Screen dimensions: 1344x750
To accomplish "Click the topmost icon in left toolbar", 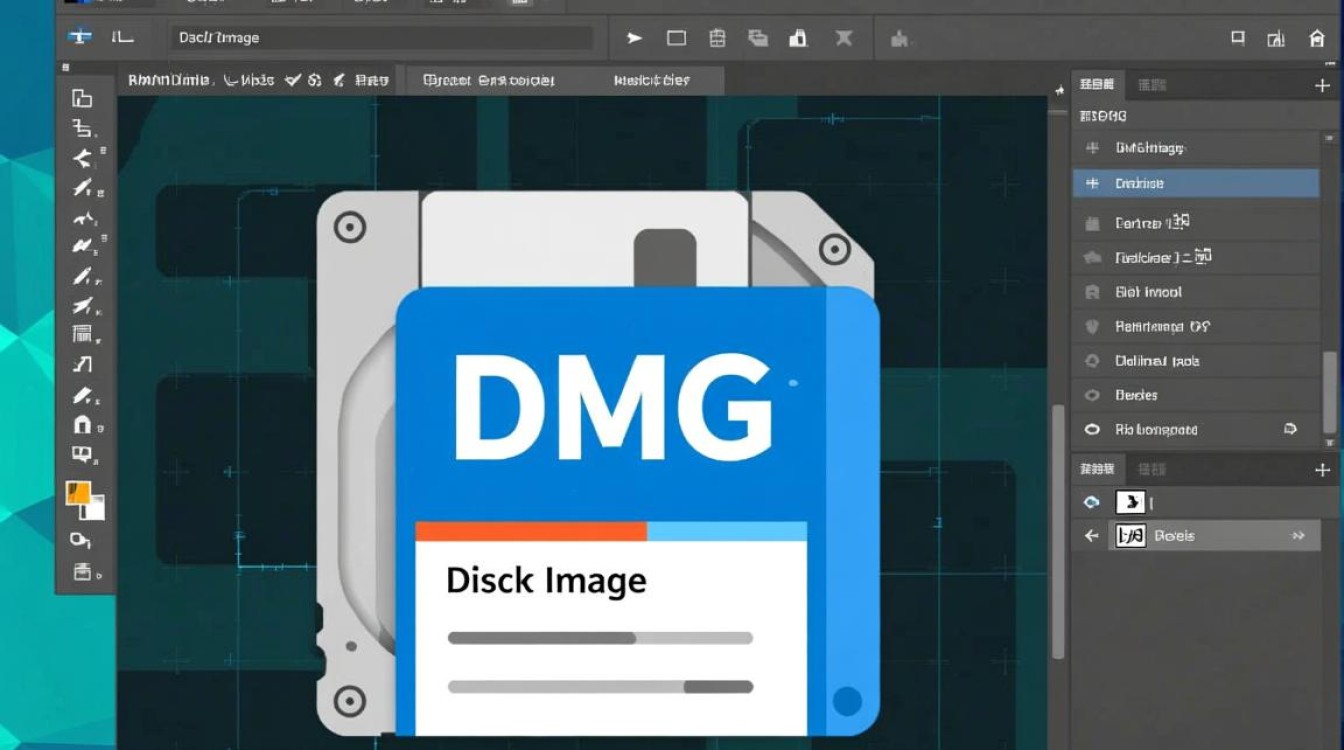I will (82, 98).
